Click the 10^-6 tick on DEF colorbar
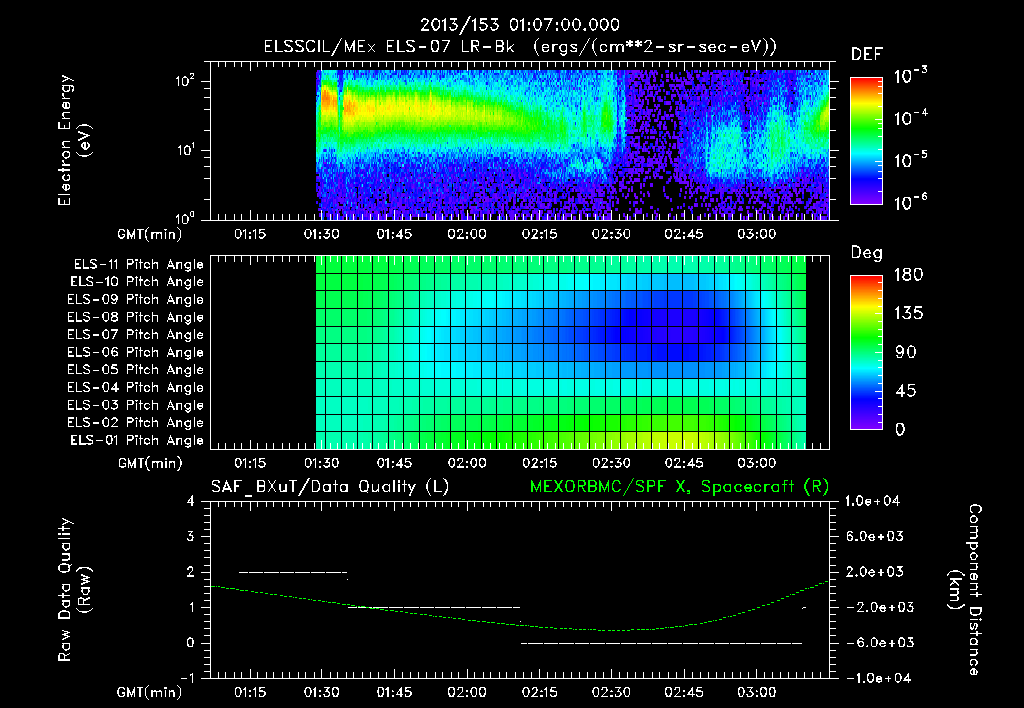 (x=910, y=202)
